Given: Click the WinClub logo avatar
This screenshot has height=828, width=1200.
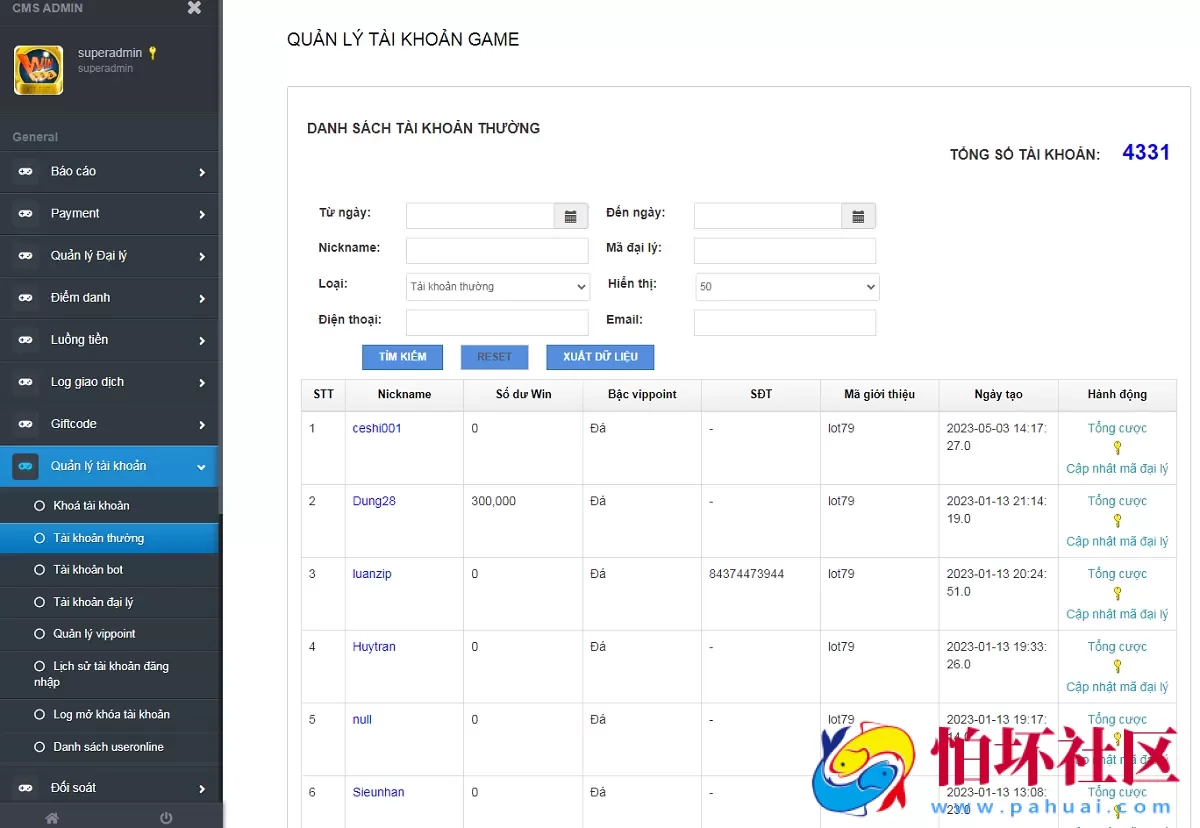Looking at the screenshot, I should tap(38, 69).
